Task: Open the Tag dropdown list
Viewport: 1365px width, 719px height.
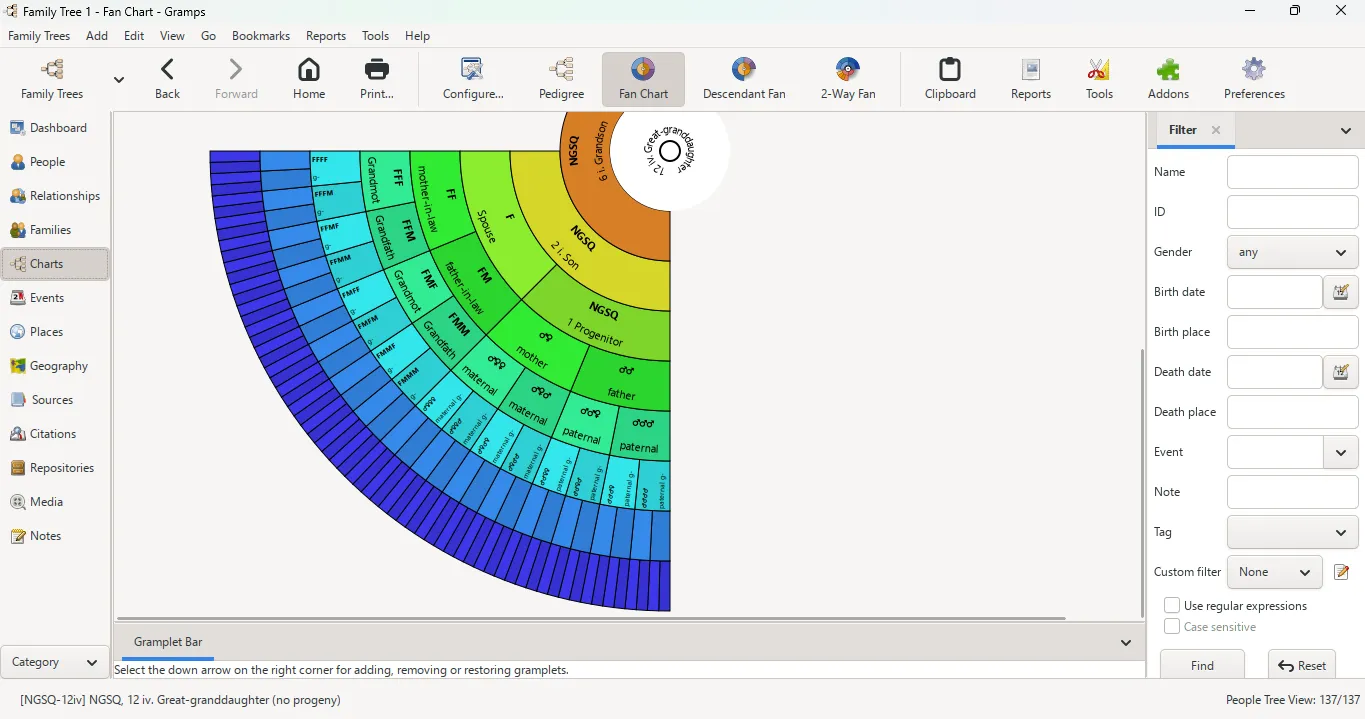Action: pyautogui.click(x=1292, y=532)
